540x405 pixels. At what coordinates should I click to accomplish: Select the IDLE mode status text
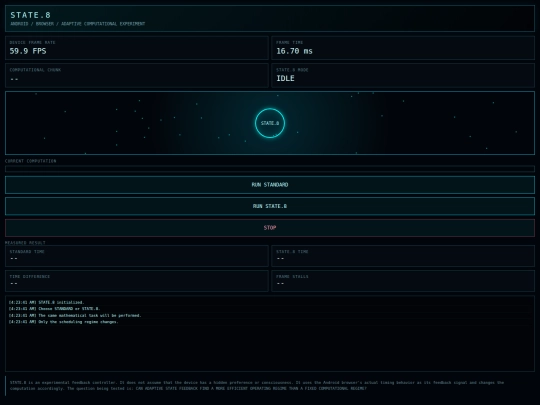[285, 78]
